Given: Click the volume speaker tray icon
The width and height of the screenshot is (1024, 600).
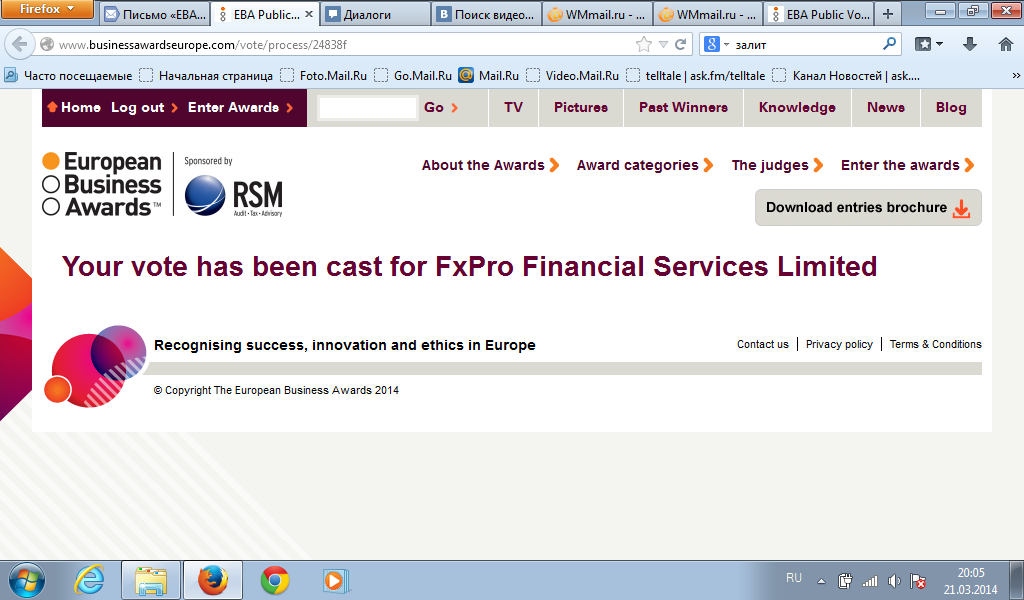Looking at the screenshot, I should point(894,580).
